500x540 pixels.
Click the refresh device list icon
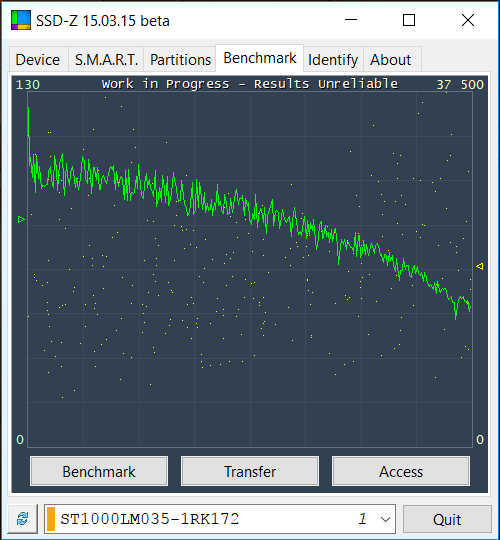[23, 519]
